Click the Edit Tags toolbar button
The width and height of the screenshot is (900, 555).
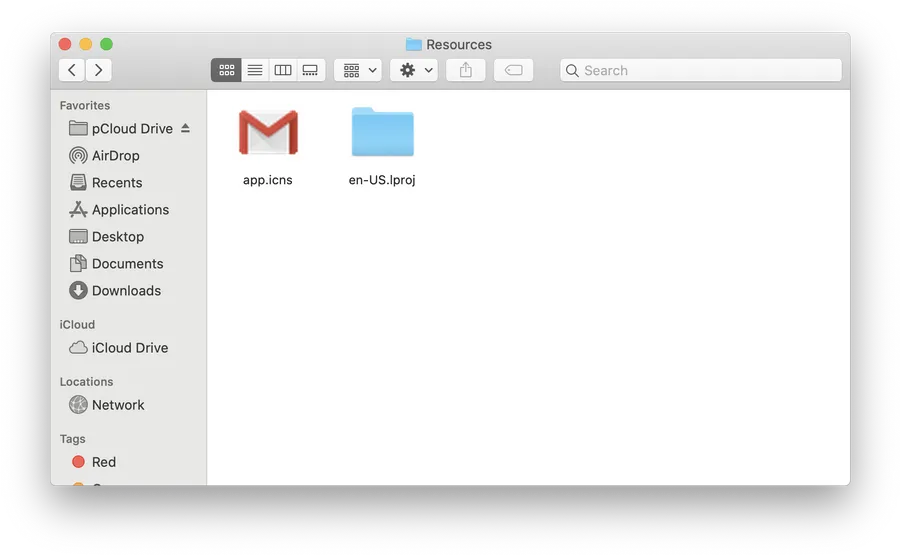click(514, 70)
